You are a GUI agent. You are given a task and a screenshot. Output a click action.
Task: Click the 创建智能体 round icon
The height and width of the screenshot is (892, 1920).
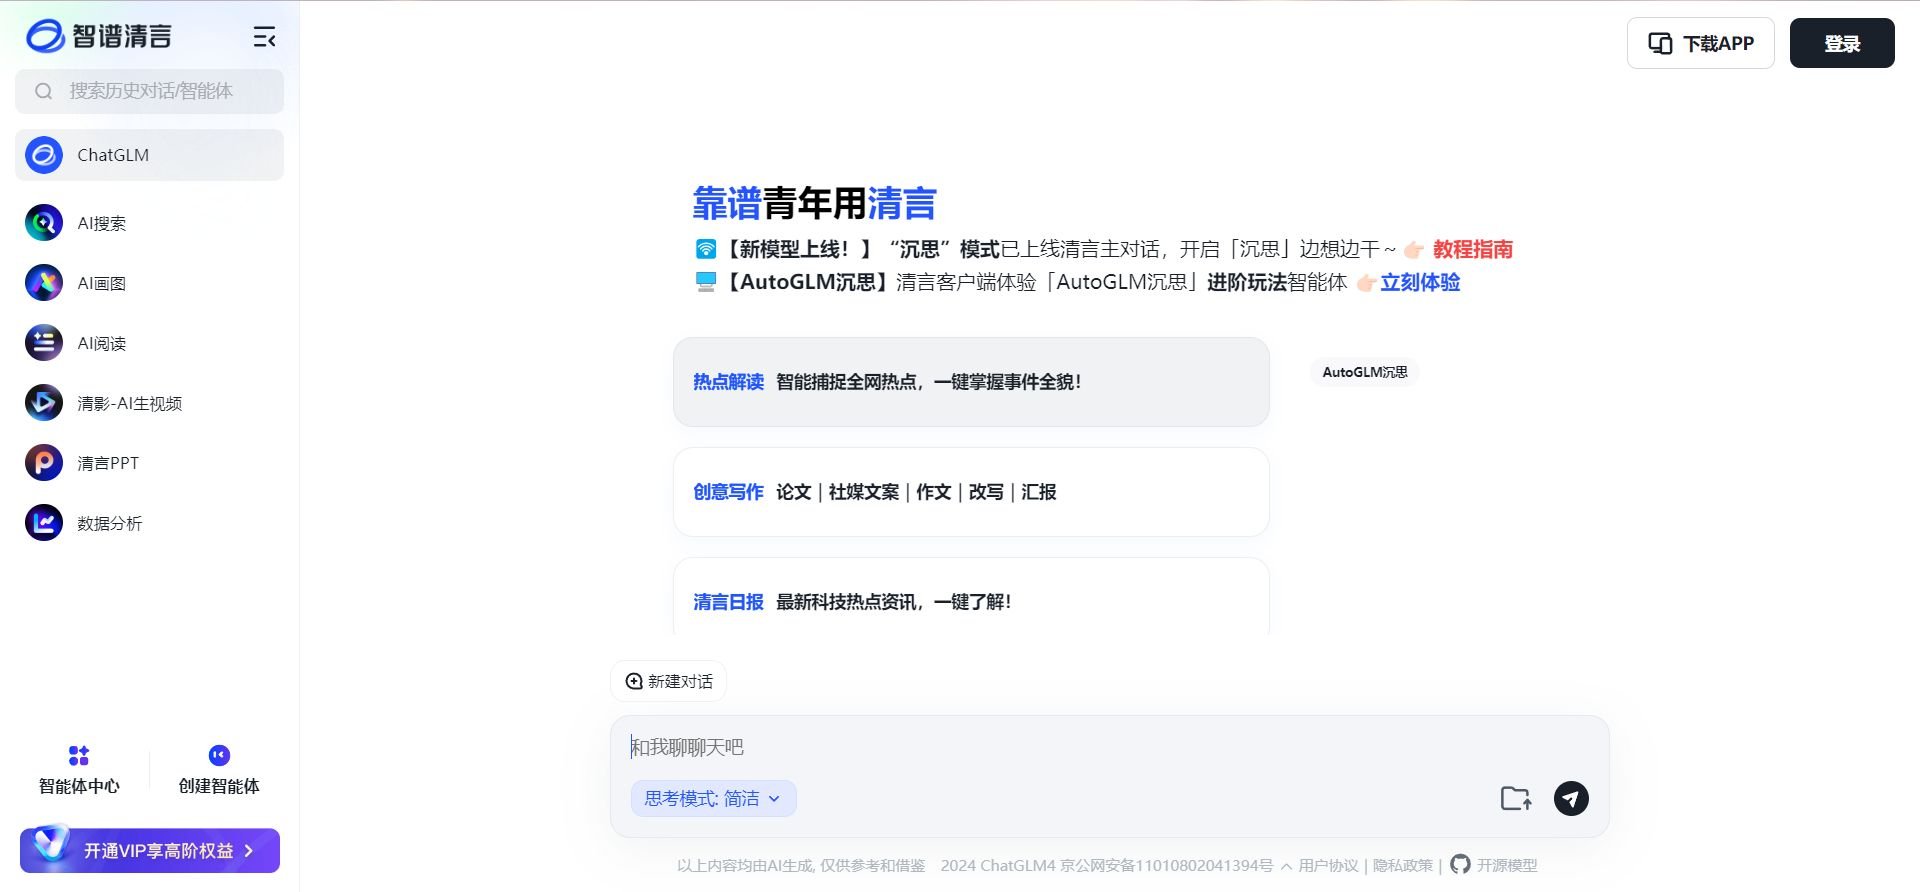coord(219,755)
